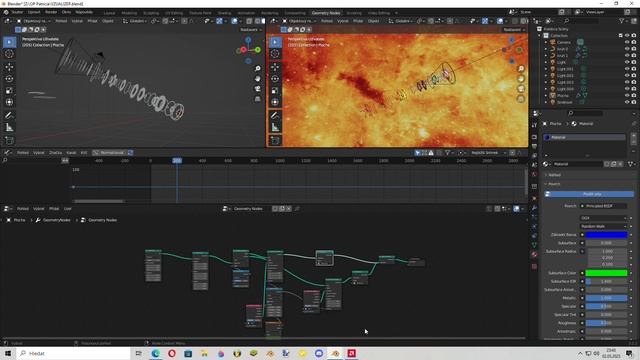Toggle the Použít uzly use-nodes button
The width and height of the screenshot is (640, 360).
(589, 194)
